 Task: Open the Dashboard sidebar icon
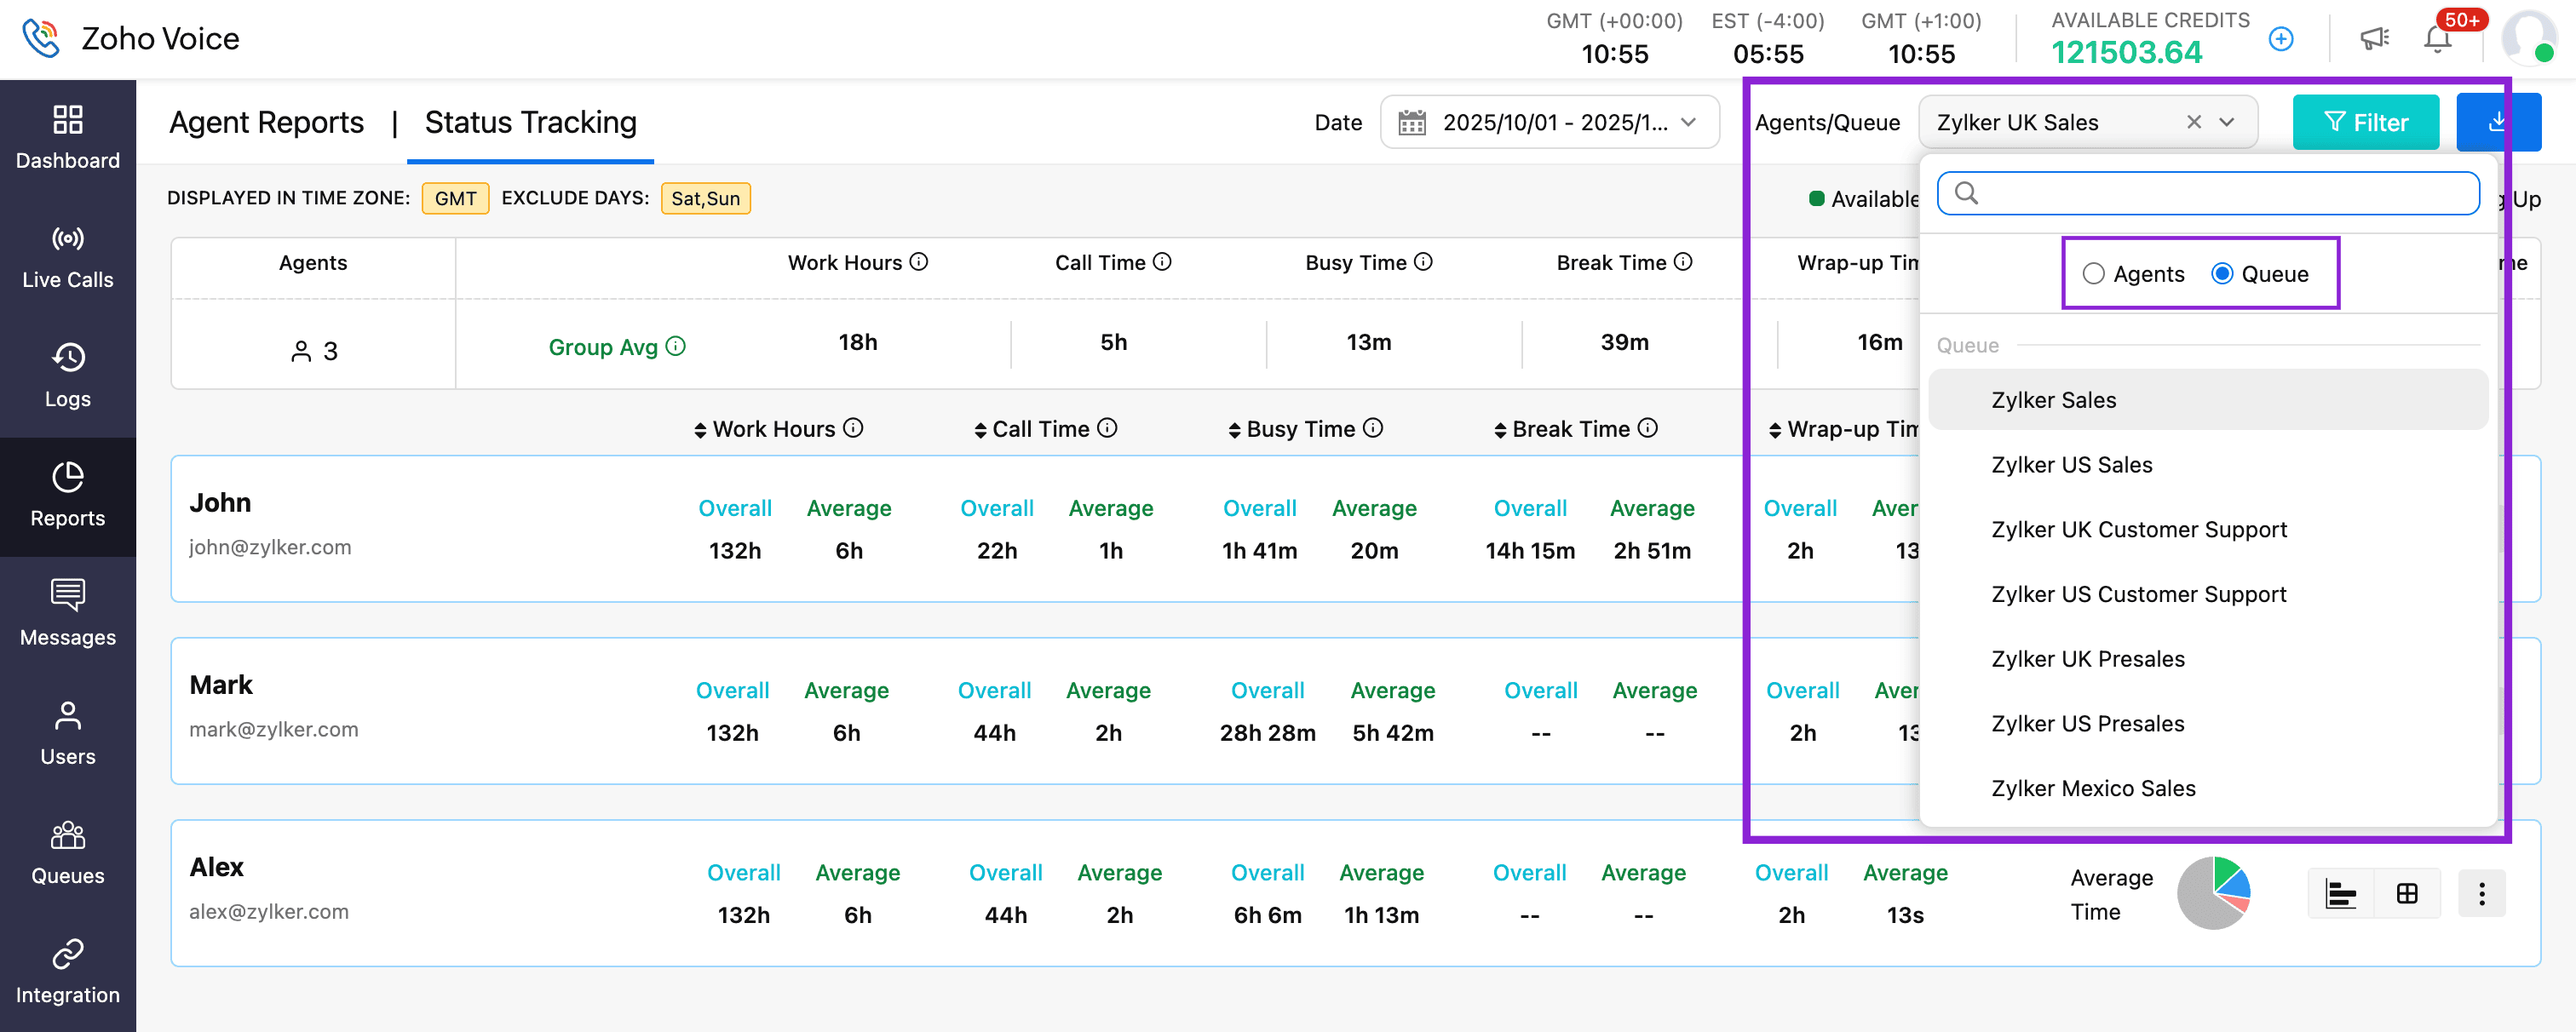(67, 120)
